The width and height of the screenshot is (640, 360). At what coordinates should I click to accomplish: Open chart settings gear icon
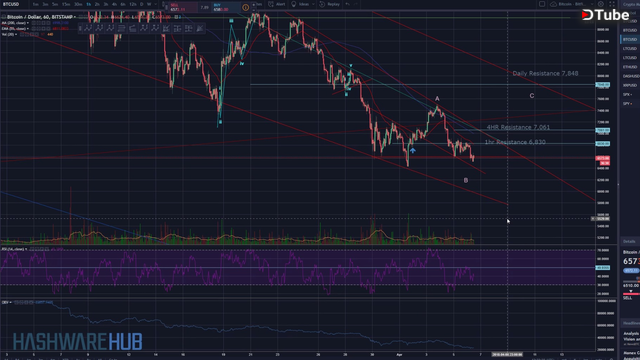(x=601, y=4)
